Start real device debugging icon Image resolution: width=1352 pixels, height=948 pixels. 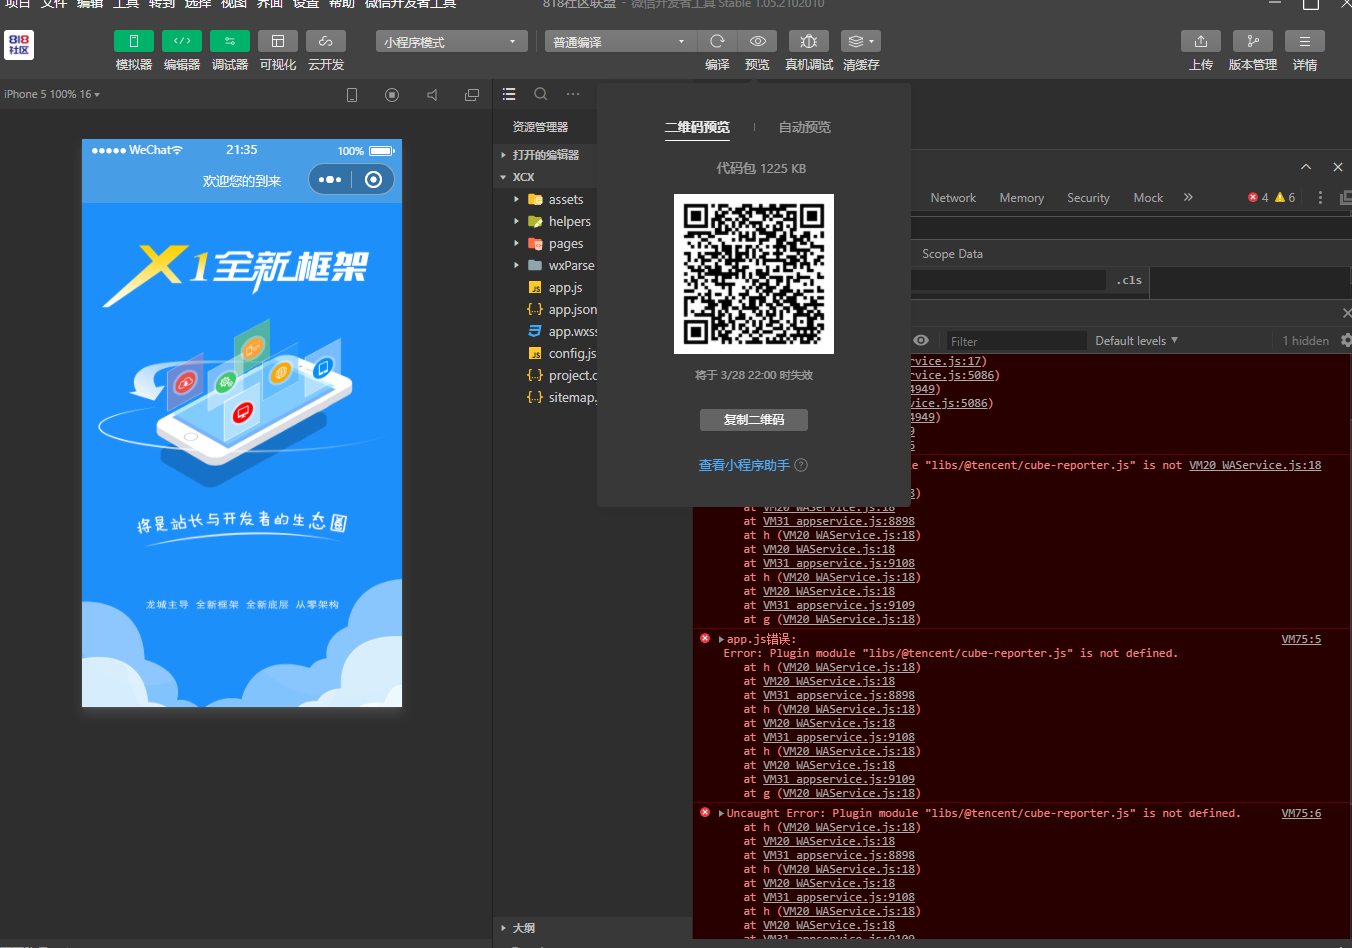[808, 41]
